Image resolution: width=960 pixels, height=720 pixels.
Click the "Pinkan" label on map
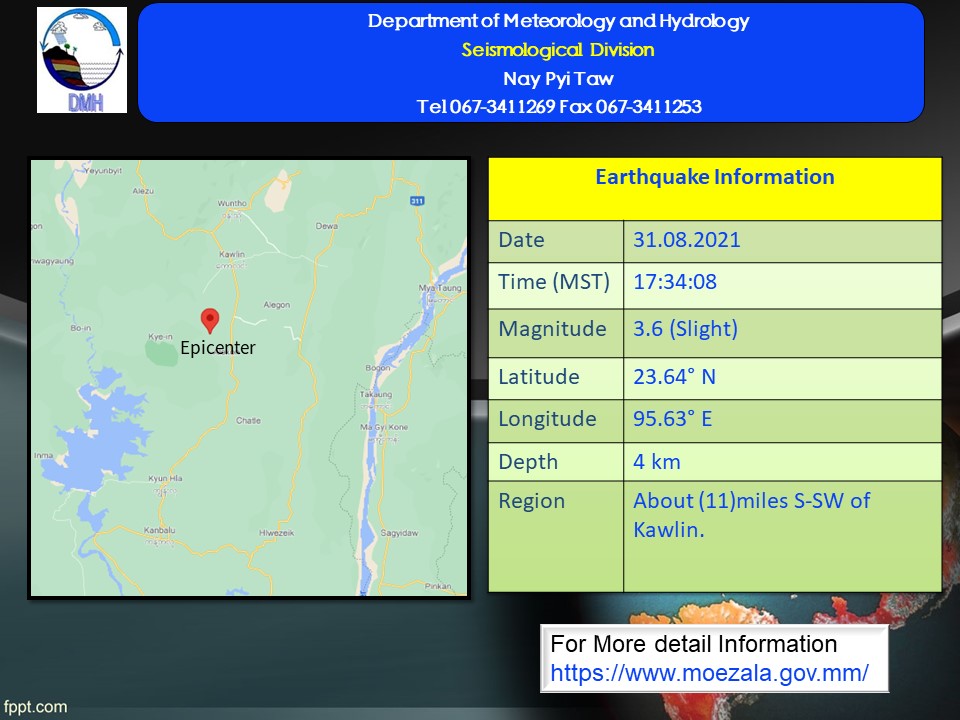[438, 586]
